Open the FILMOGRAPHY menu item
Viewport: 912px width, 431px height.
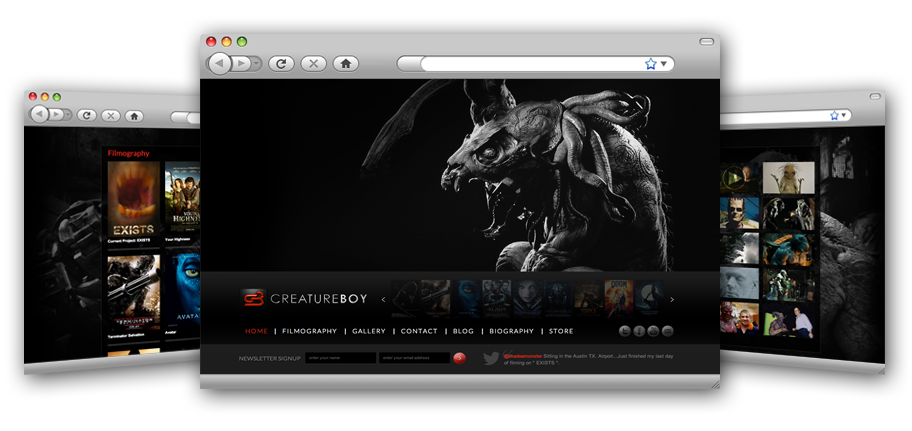click(309, 331)
